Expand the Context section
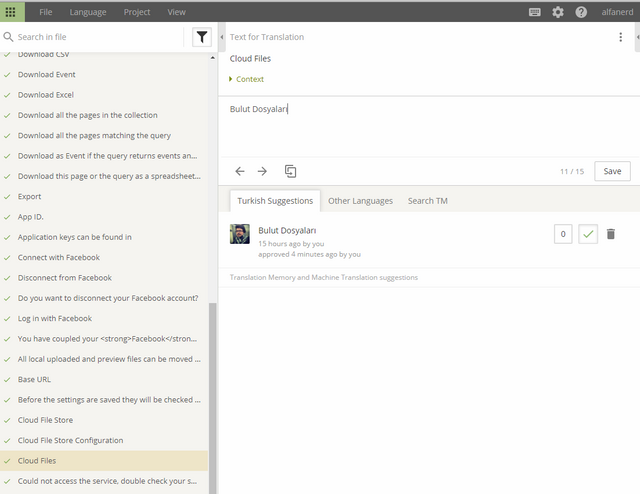The height and width of the screenshot is (494, 640). point(247,79)
